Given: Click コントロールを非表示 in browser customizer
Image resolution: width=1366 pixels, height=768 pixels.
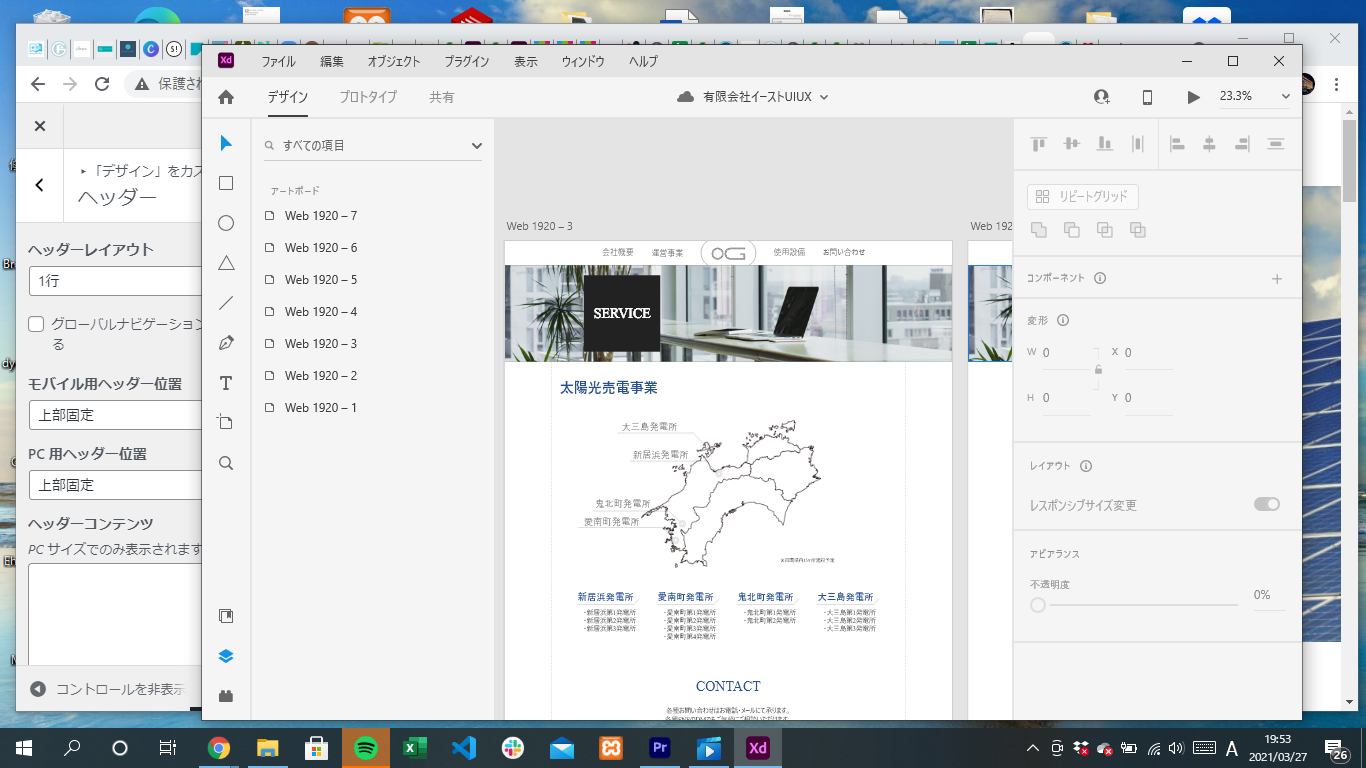Looking at the screenshot, I should (x=107, y=689).
